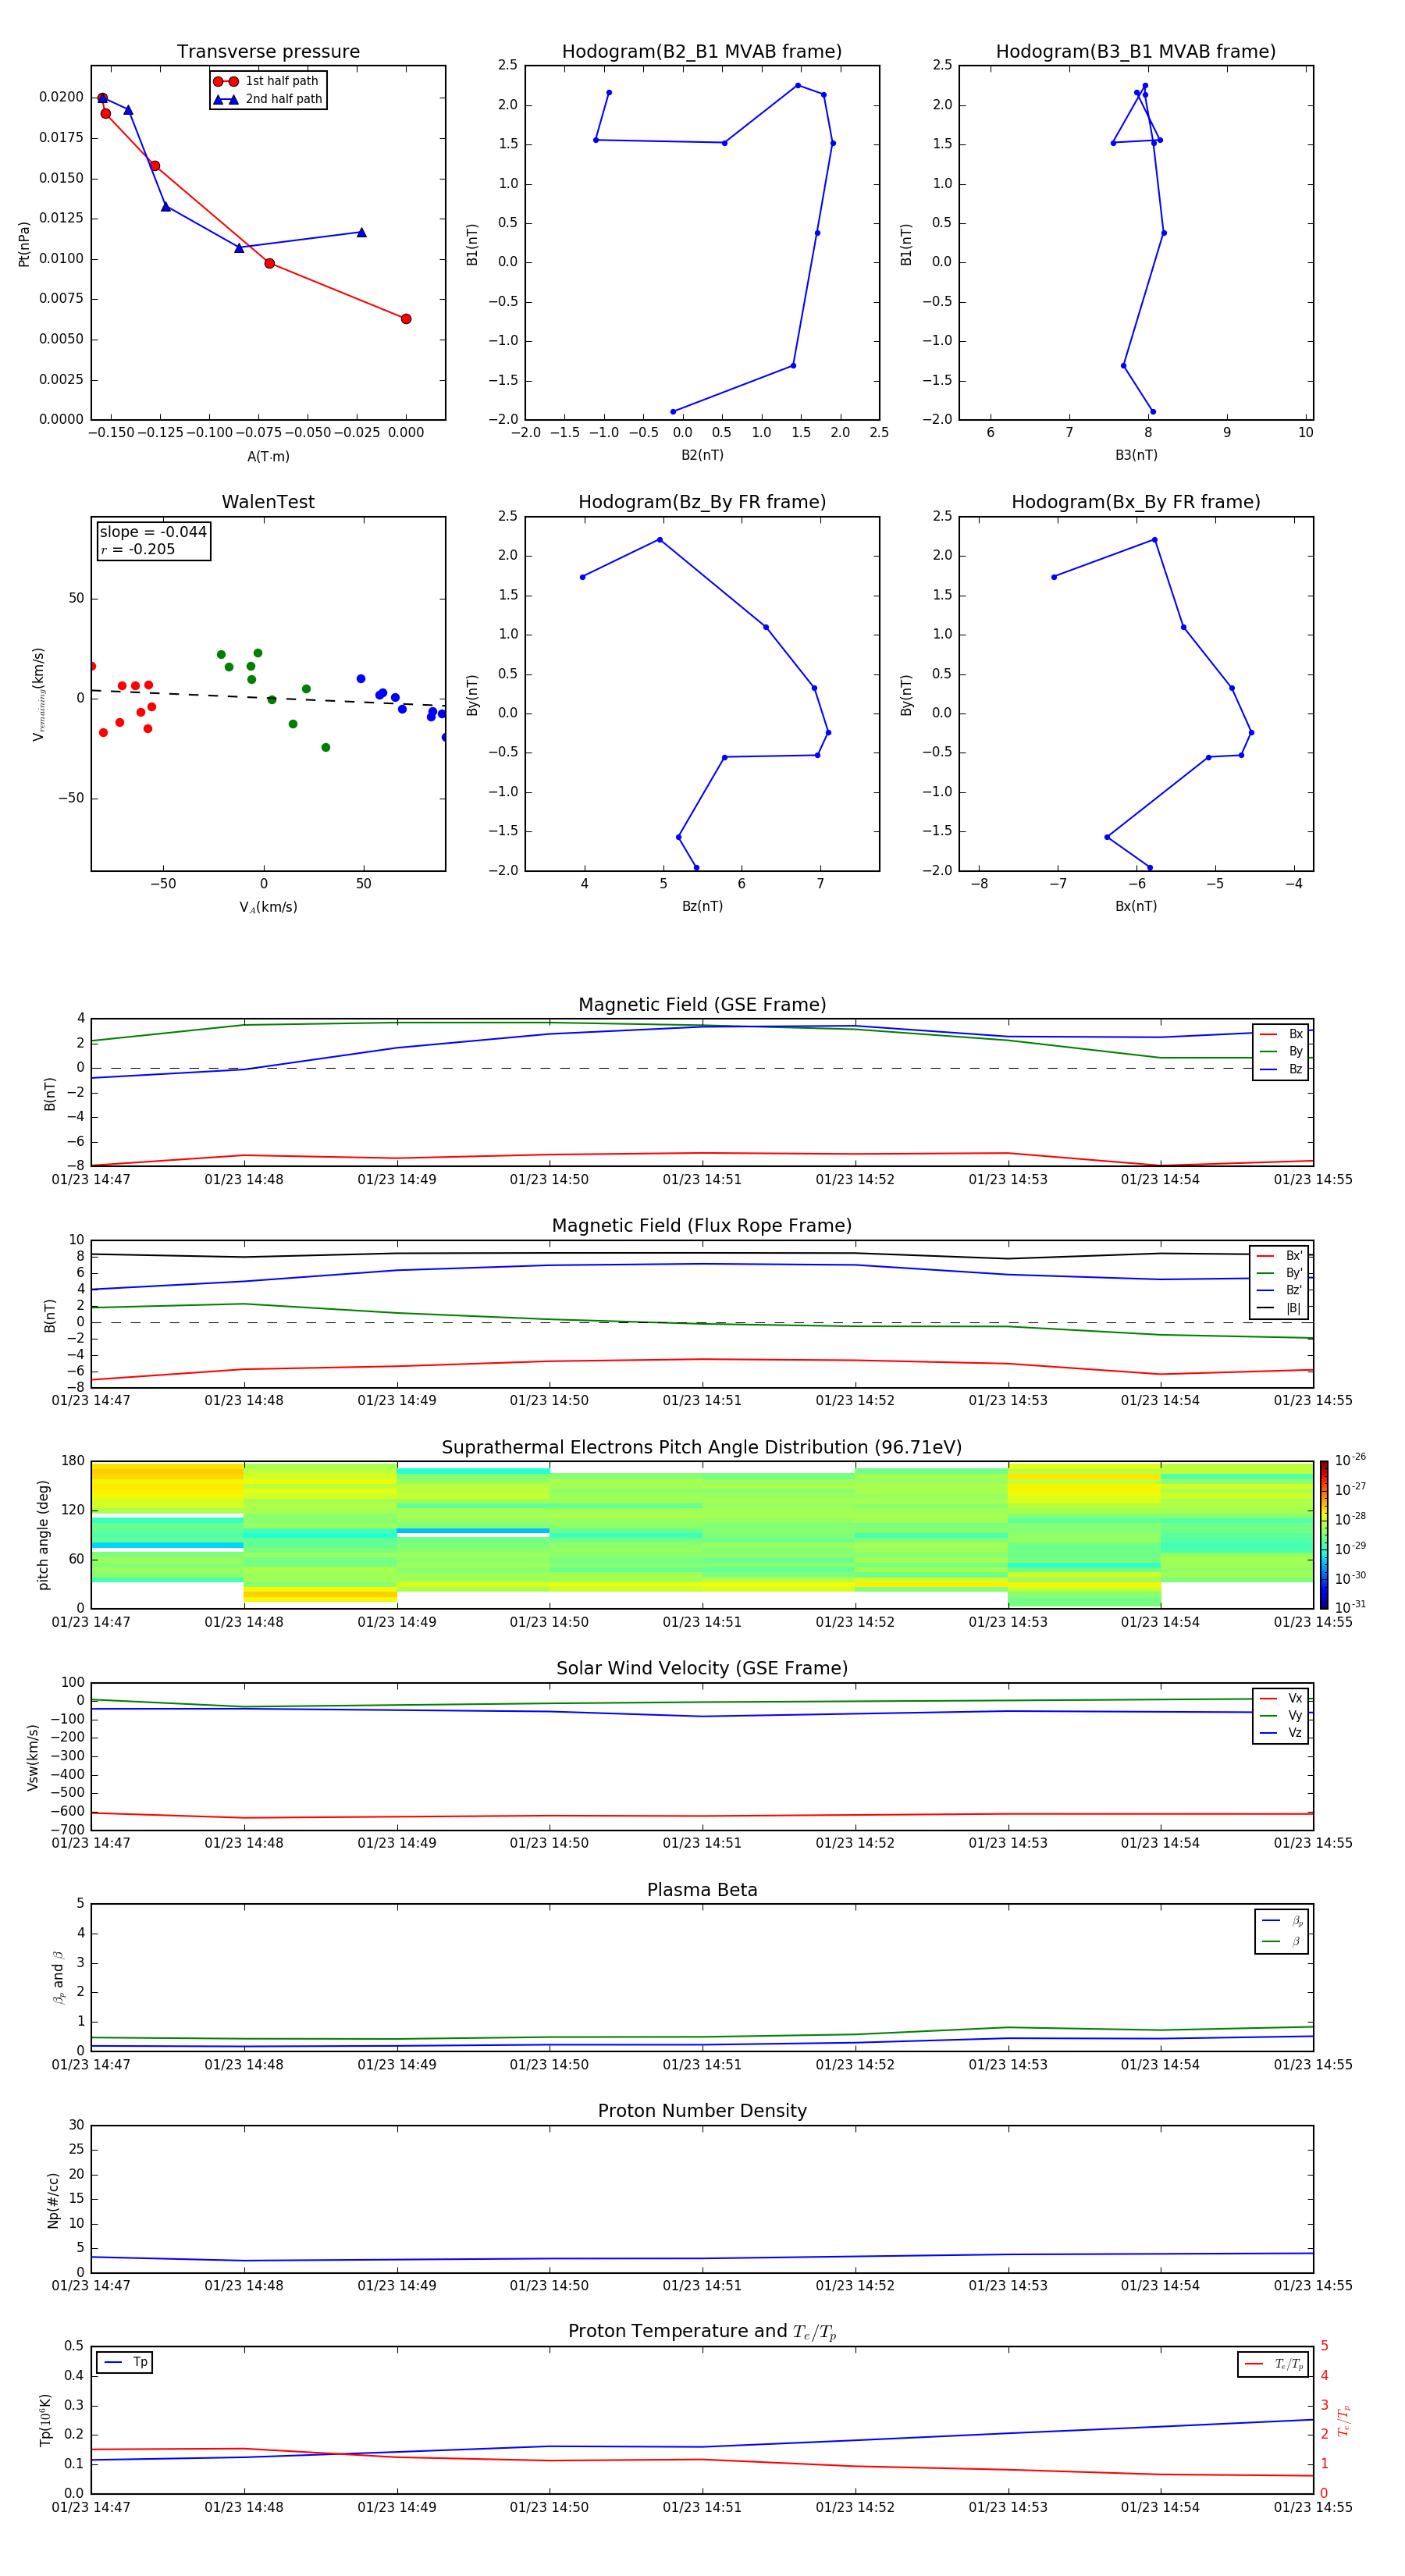Image resolution: width=1405 pixels, height=2576 pixels.
Task: Click the "Hodogram(Bx_By FR frame)" title
Action: pos(1136,502)
